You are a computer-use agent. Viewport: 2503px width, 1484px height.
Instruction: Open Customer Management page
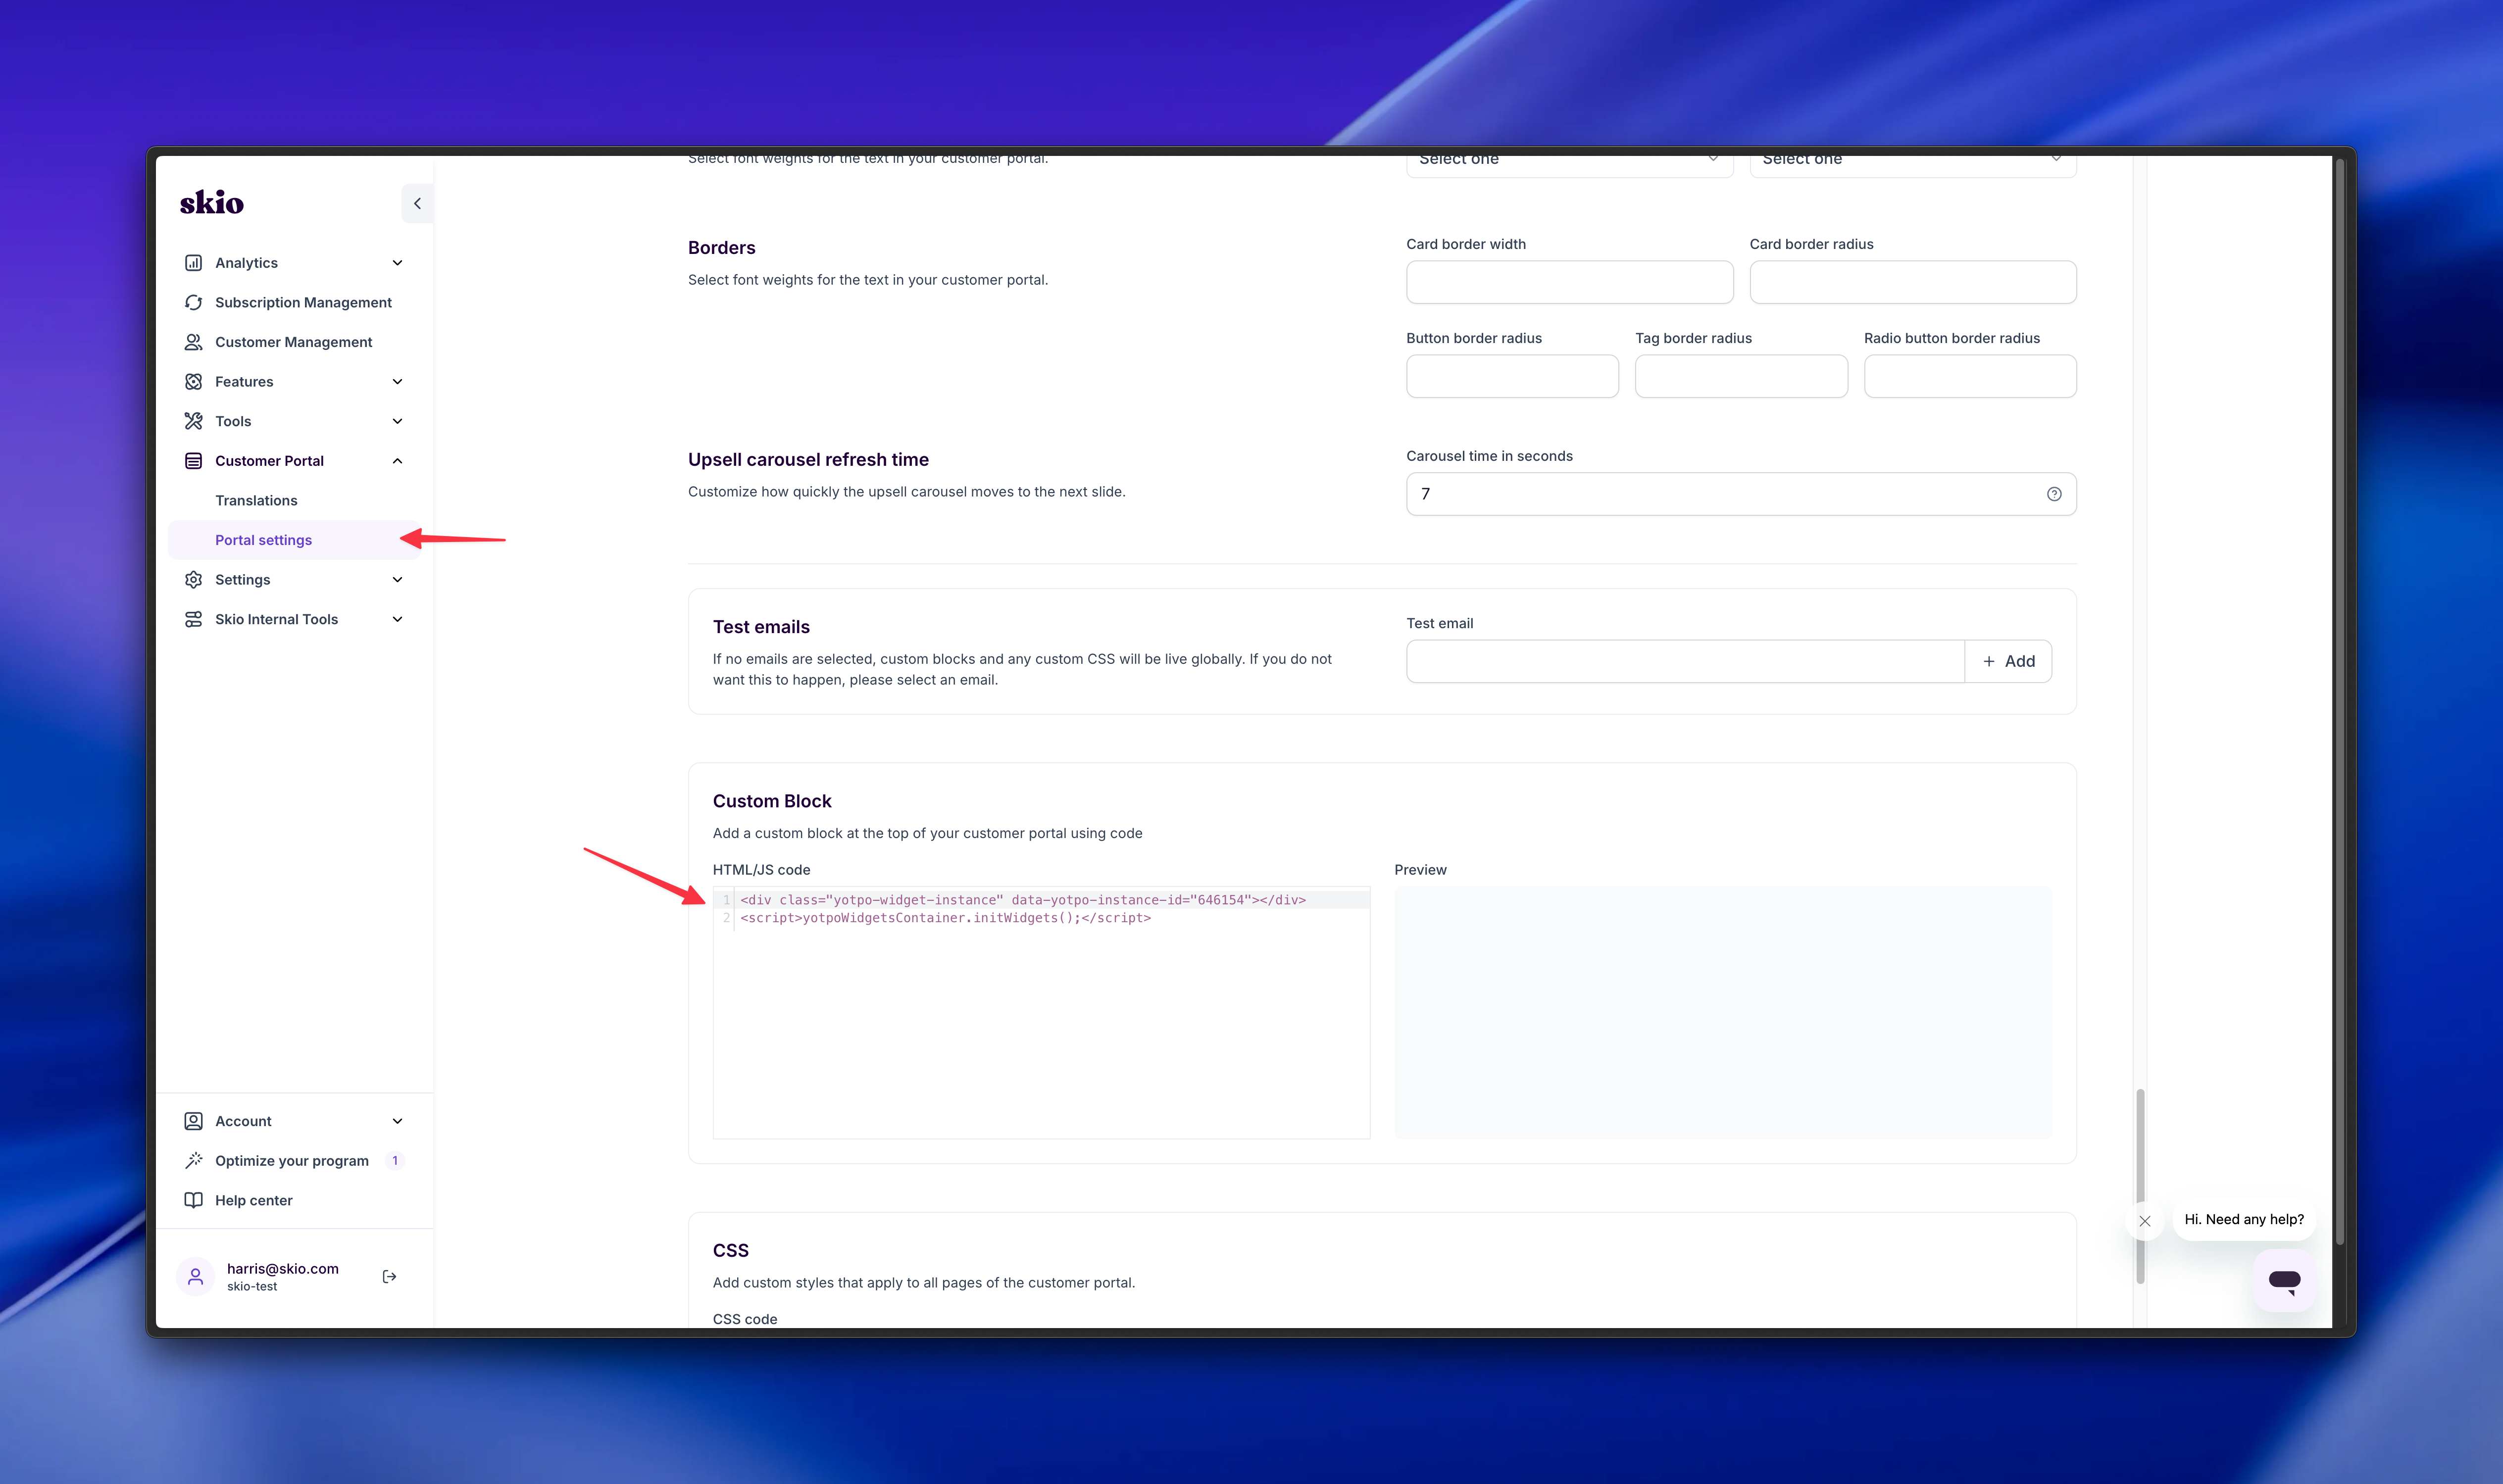pos(293,342)
